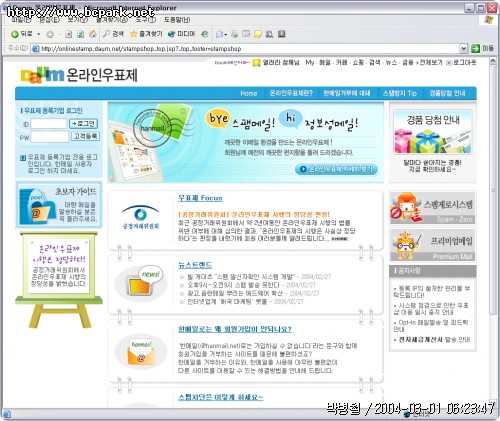Click the gray Forward arrow button
The height and width of the screenshot is (421, 500).
click(50, 34)
